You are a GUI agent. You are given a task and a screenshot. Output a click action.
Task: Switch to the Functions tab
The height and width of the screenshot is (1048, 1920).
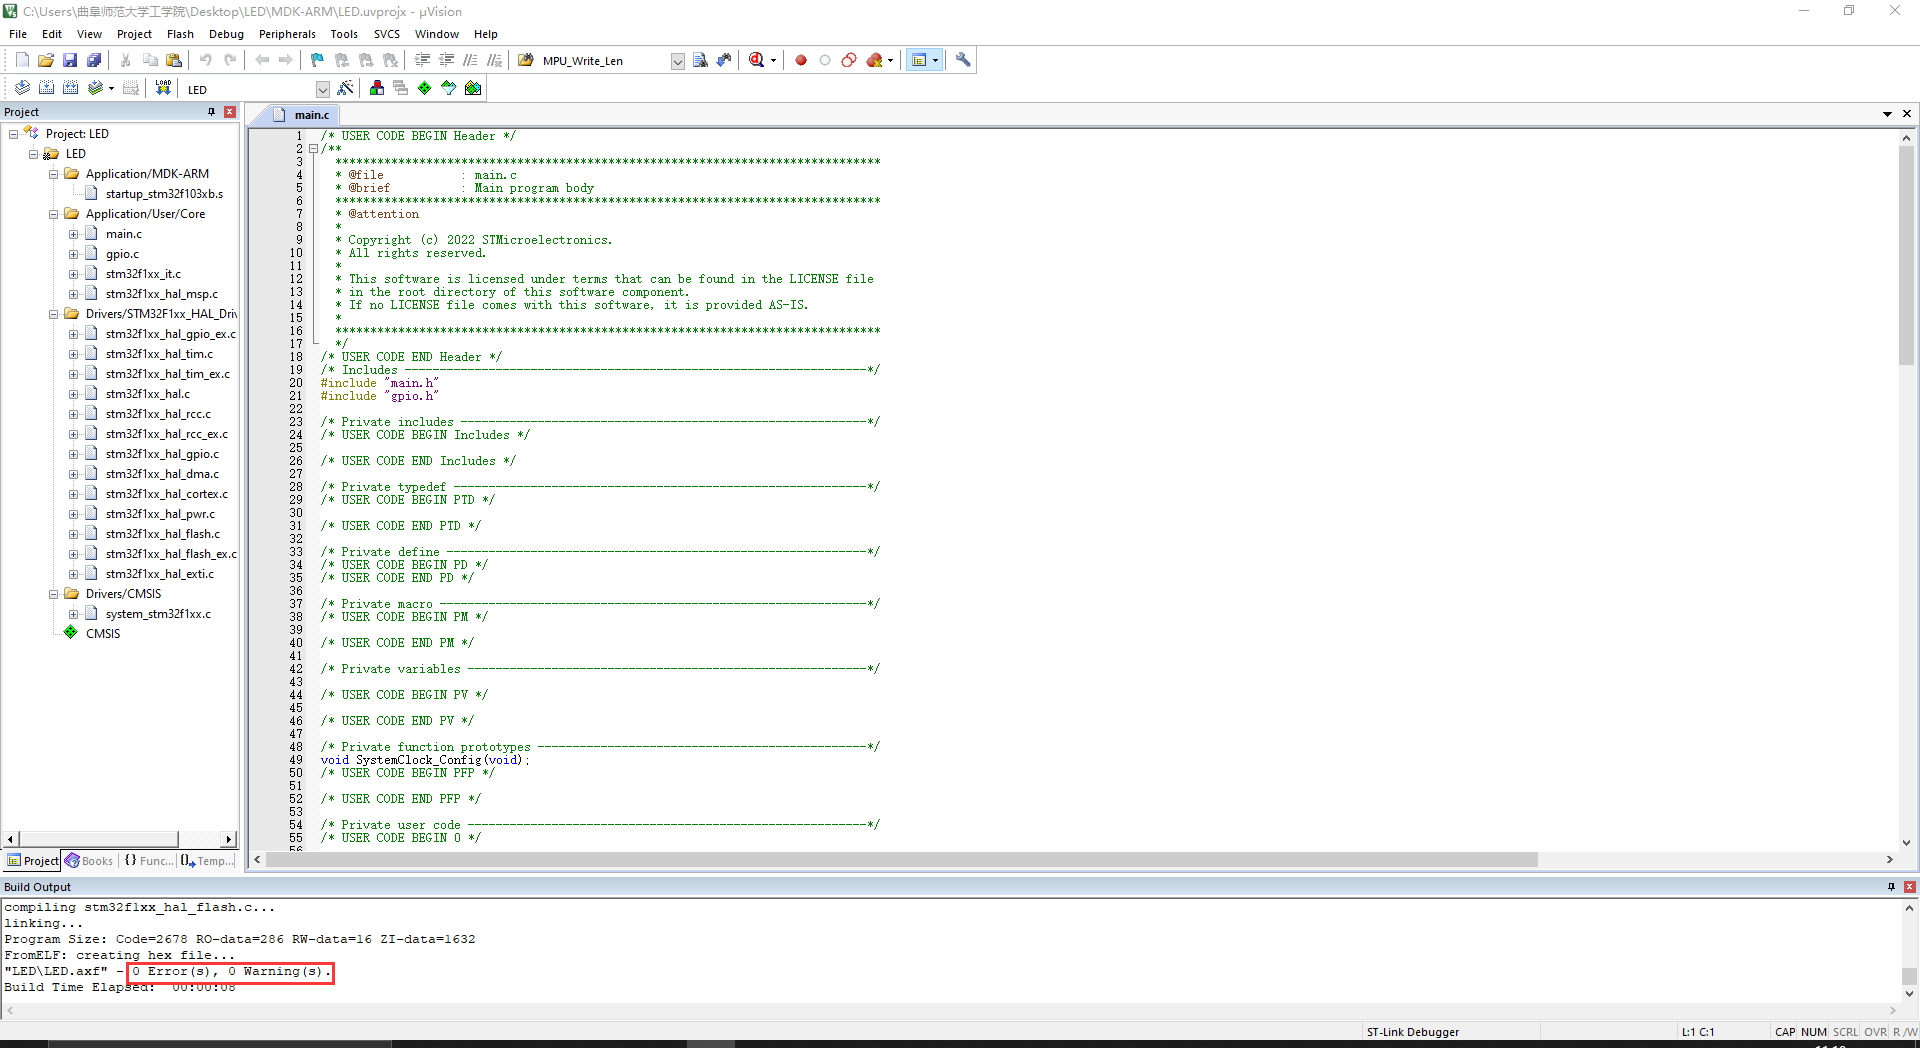[x=148, y=861]
